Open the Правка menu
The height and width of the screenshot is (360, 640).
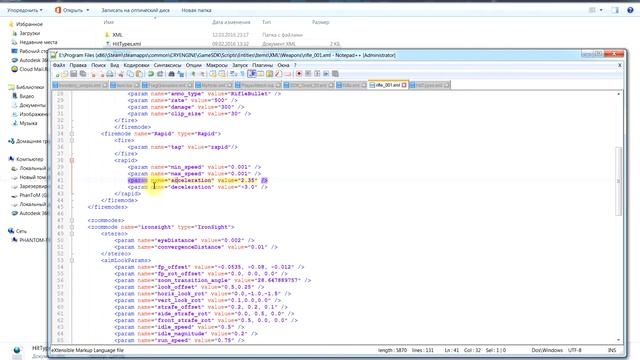point(78,65)
